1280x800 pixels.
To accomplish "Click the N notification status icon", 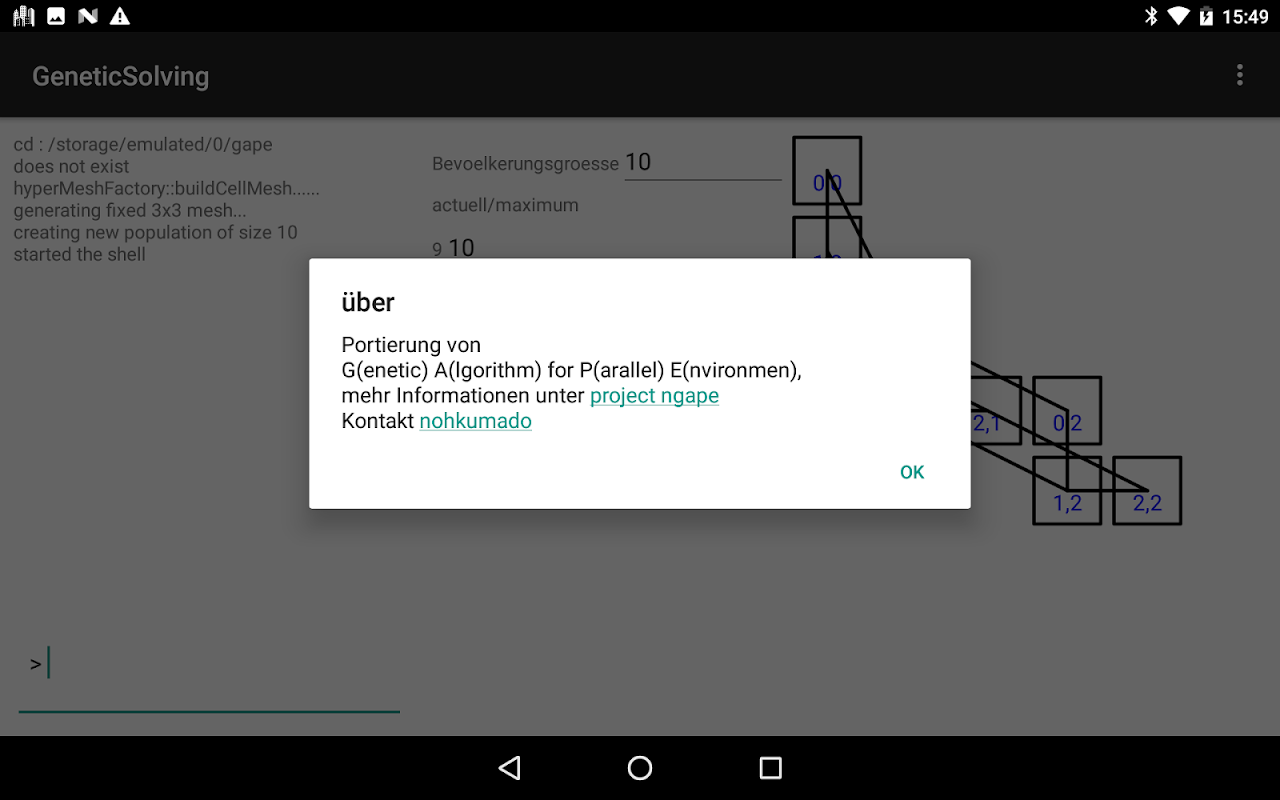I will (88, 16).
